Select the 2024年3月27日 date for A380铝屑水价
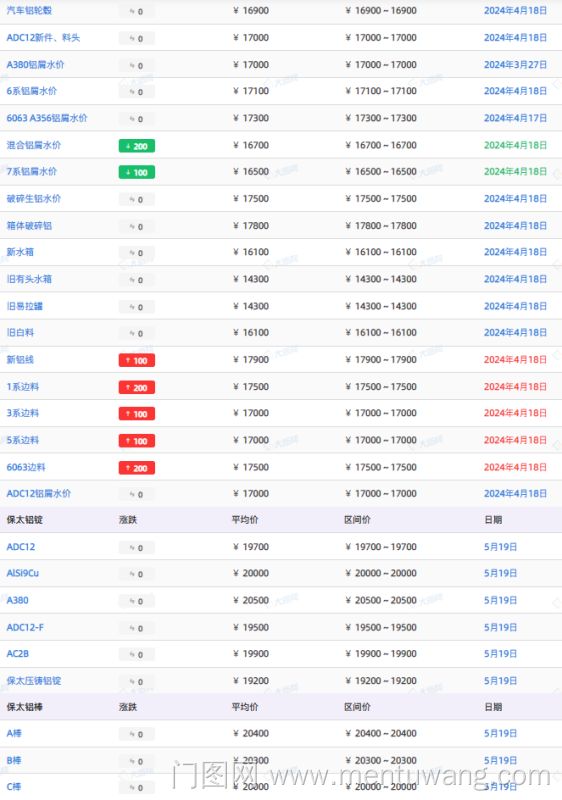This screenshot has width=562, height=800. pos(515,65)
